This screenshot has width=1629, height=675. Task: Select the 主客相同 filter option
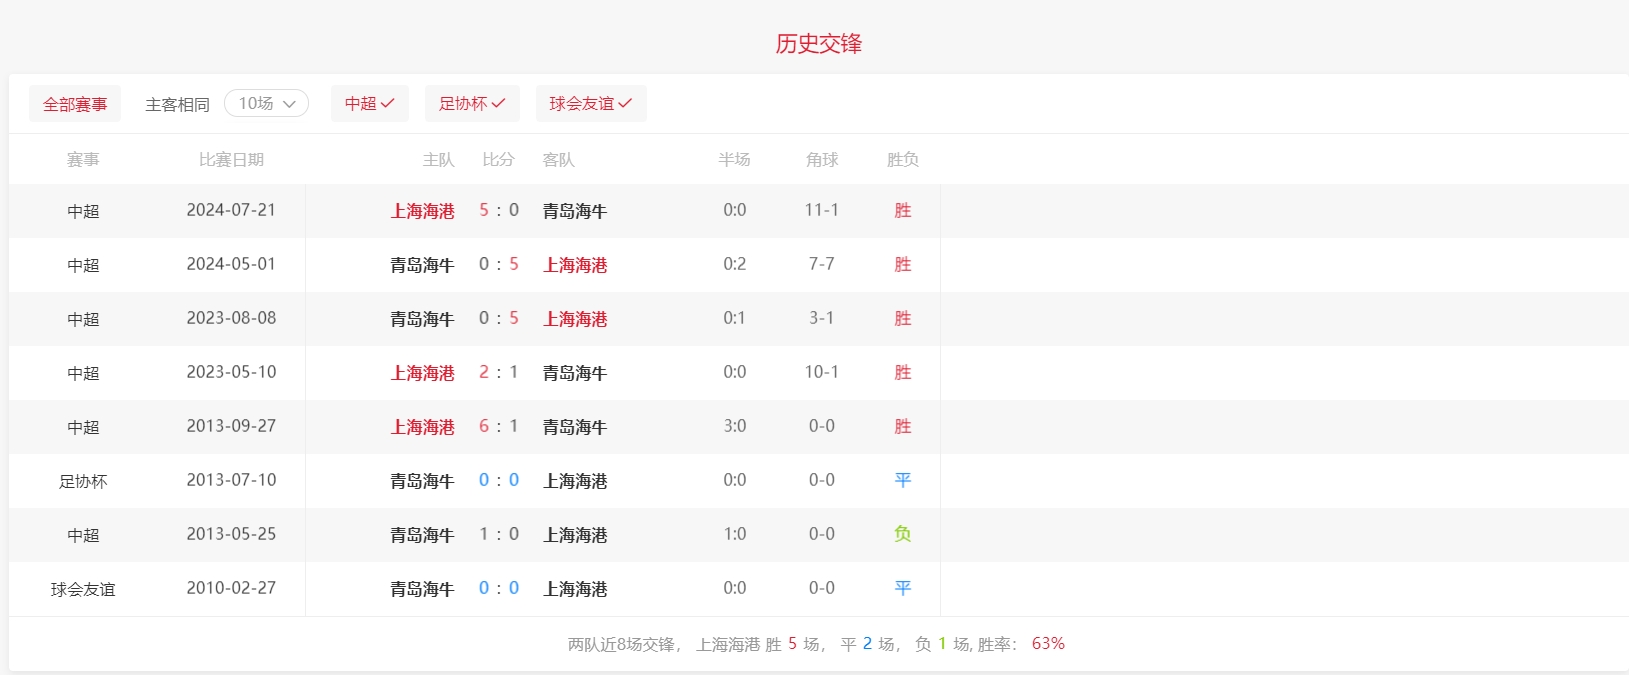pos(177,105)
